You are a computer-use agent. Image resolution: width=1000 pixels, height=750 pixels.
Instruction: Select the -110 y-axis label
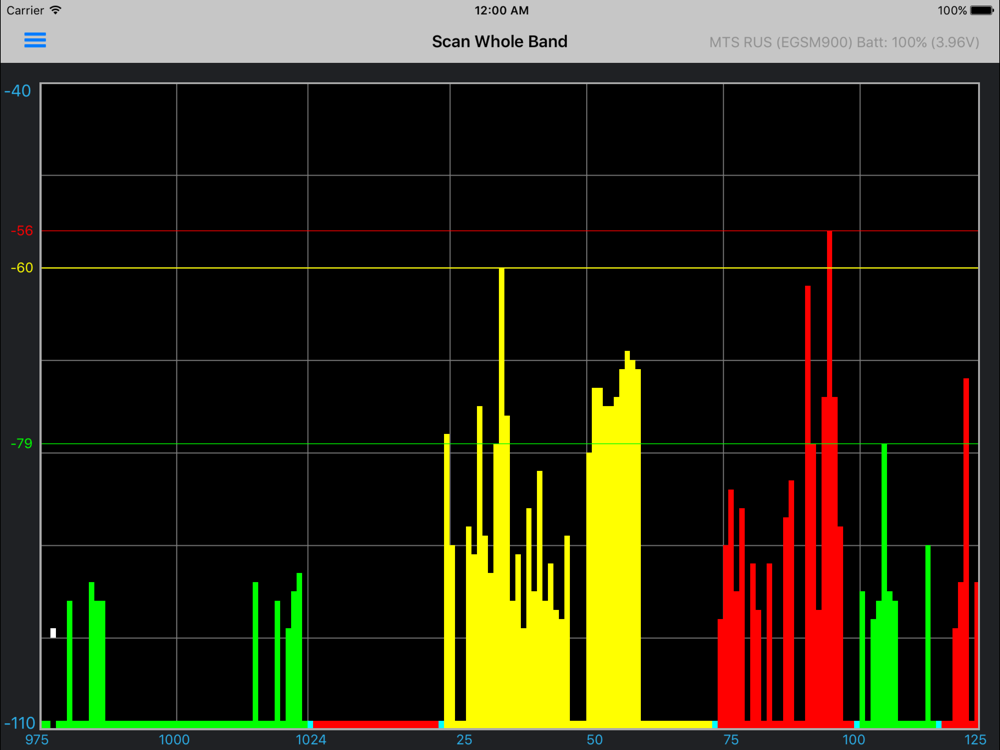[20, 723]
